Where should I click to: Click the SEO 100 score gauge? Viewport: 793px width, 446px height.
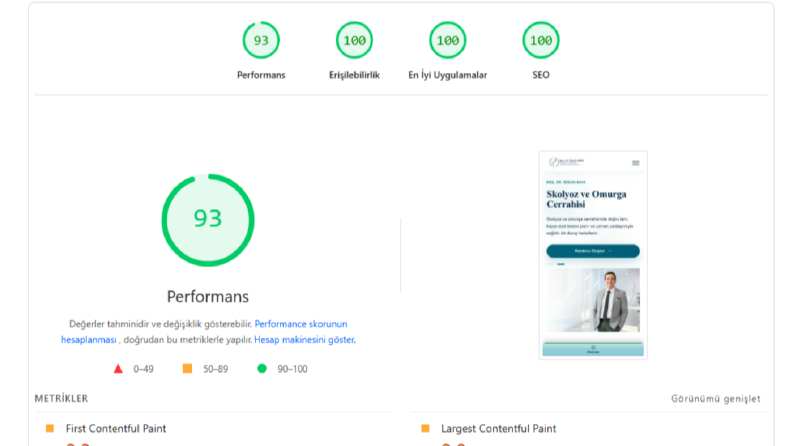pyautogui.click(x=541, y=40)
